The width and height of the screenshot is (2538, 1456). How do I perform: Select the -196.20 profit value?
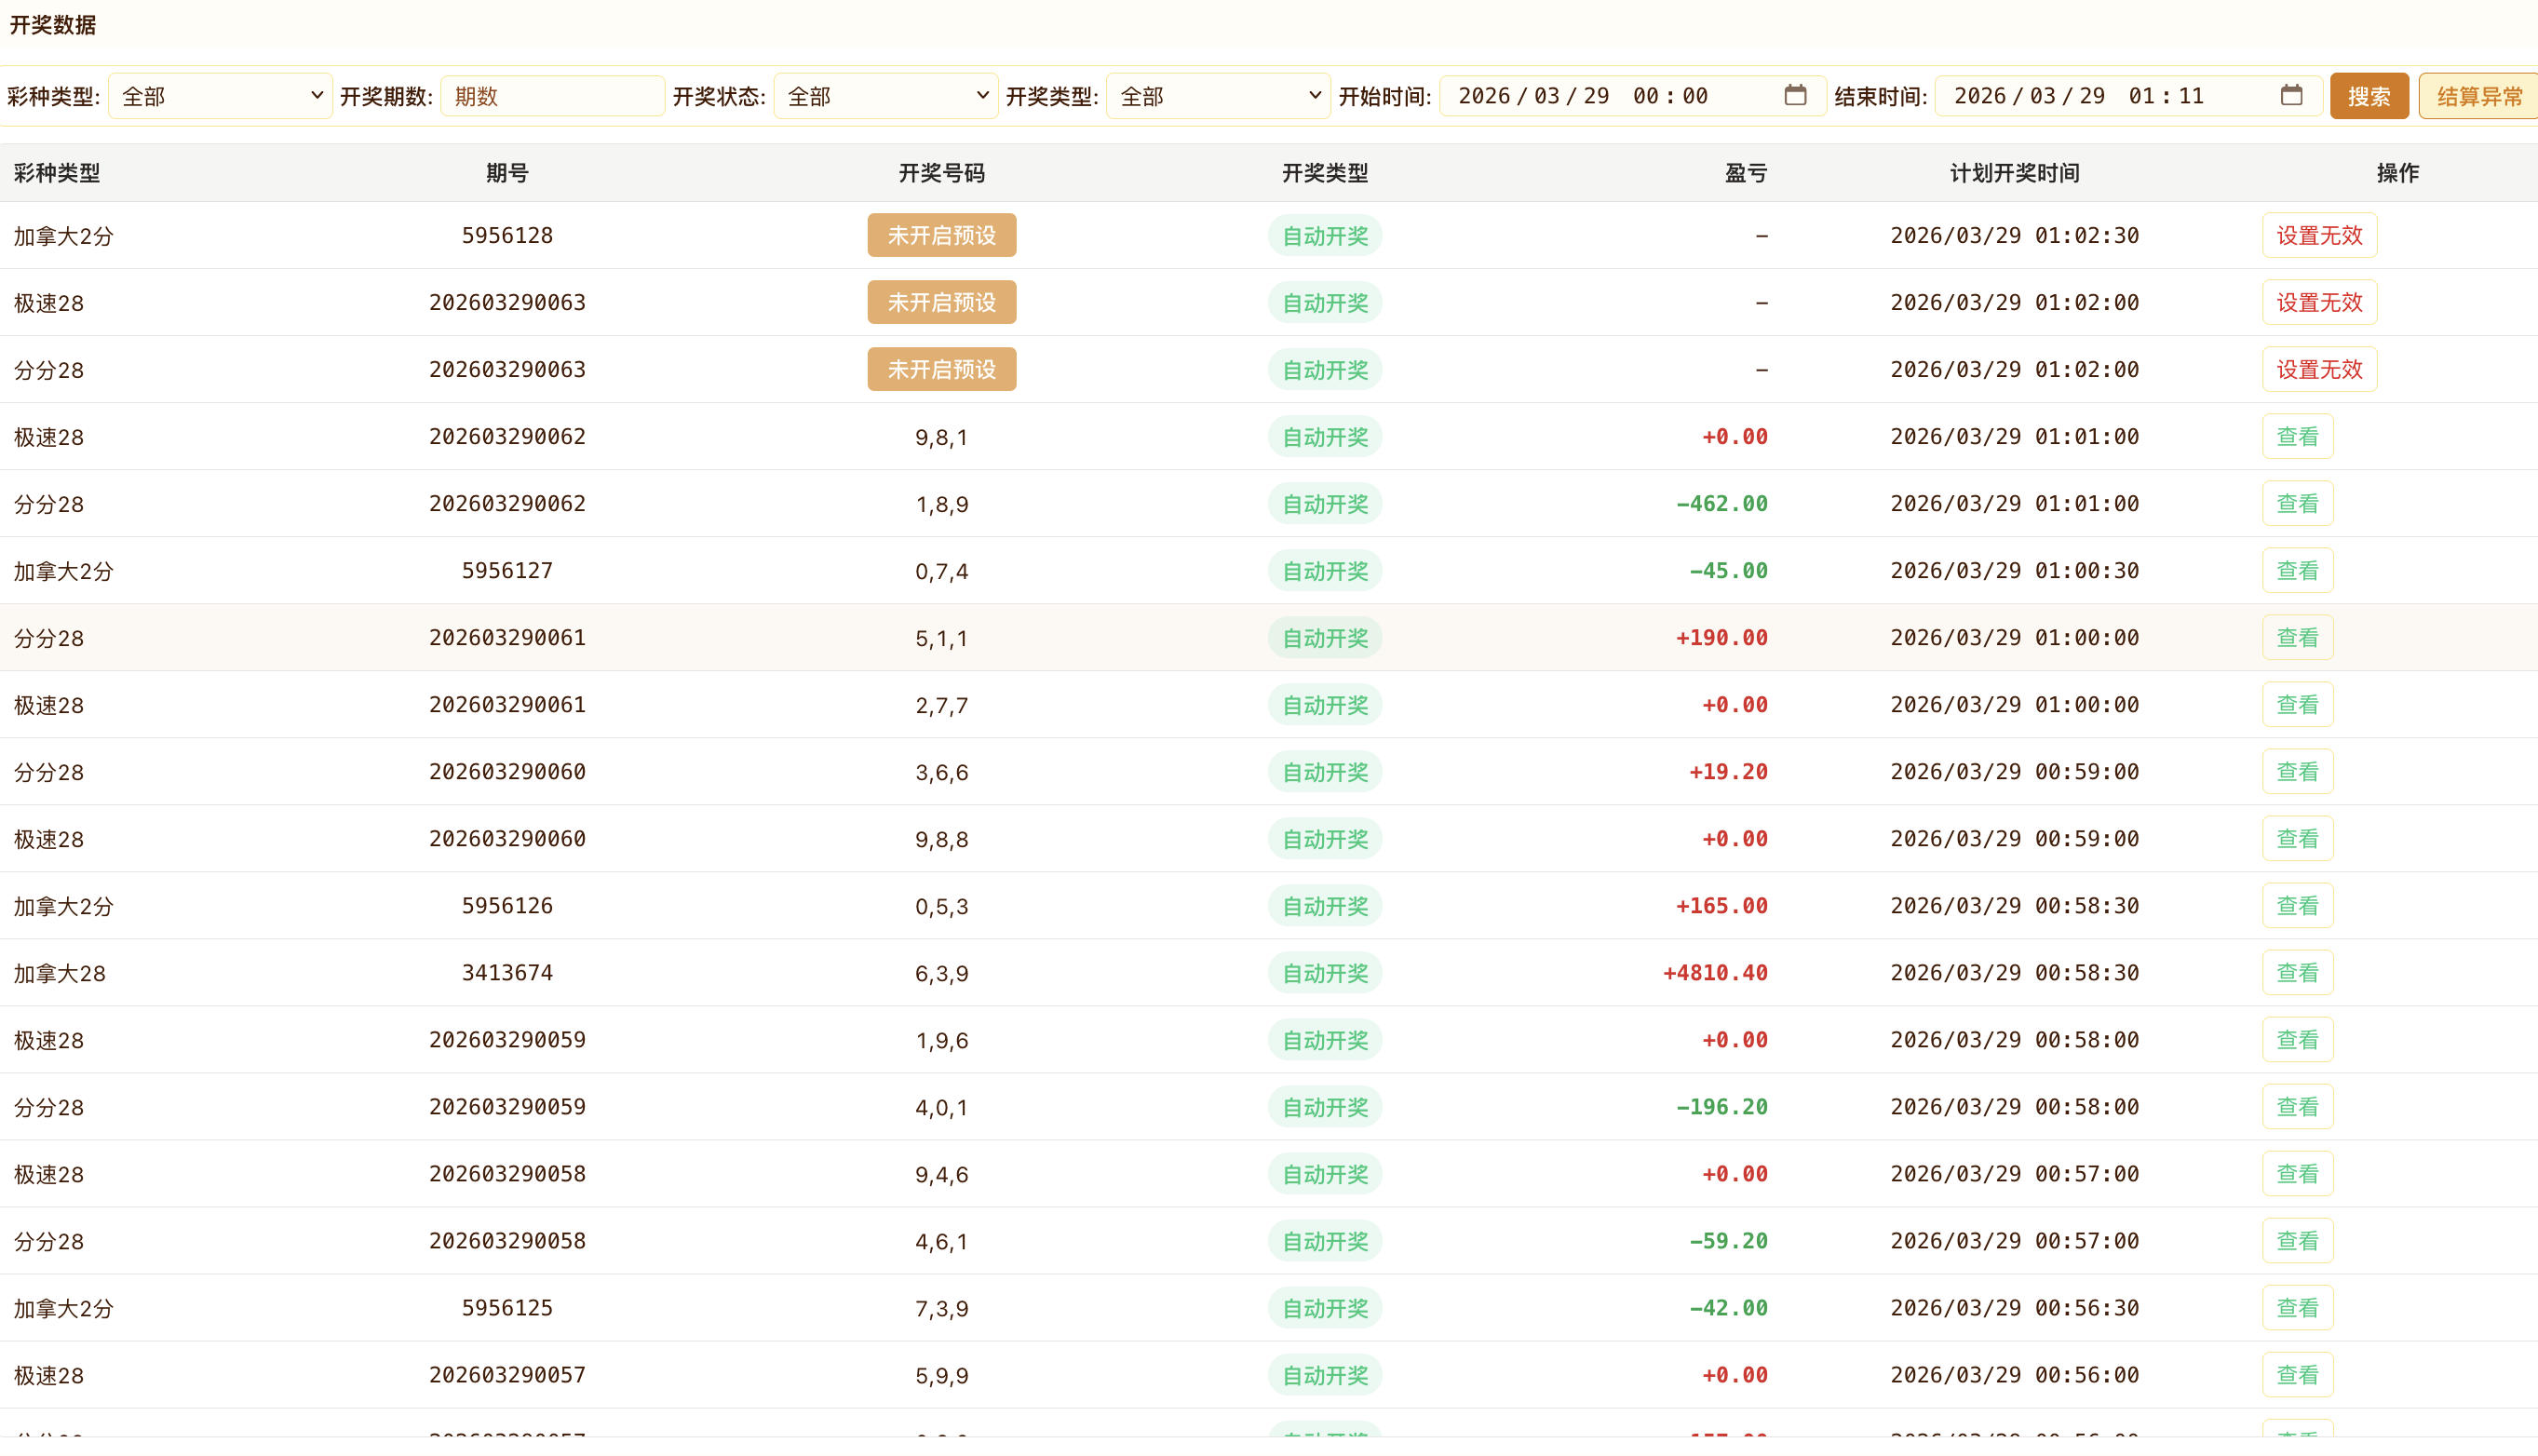pos(1722,1106)
